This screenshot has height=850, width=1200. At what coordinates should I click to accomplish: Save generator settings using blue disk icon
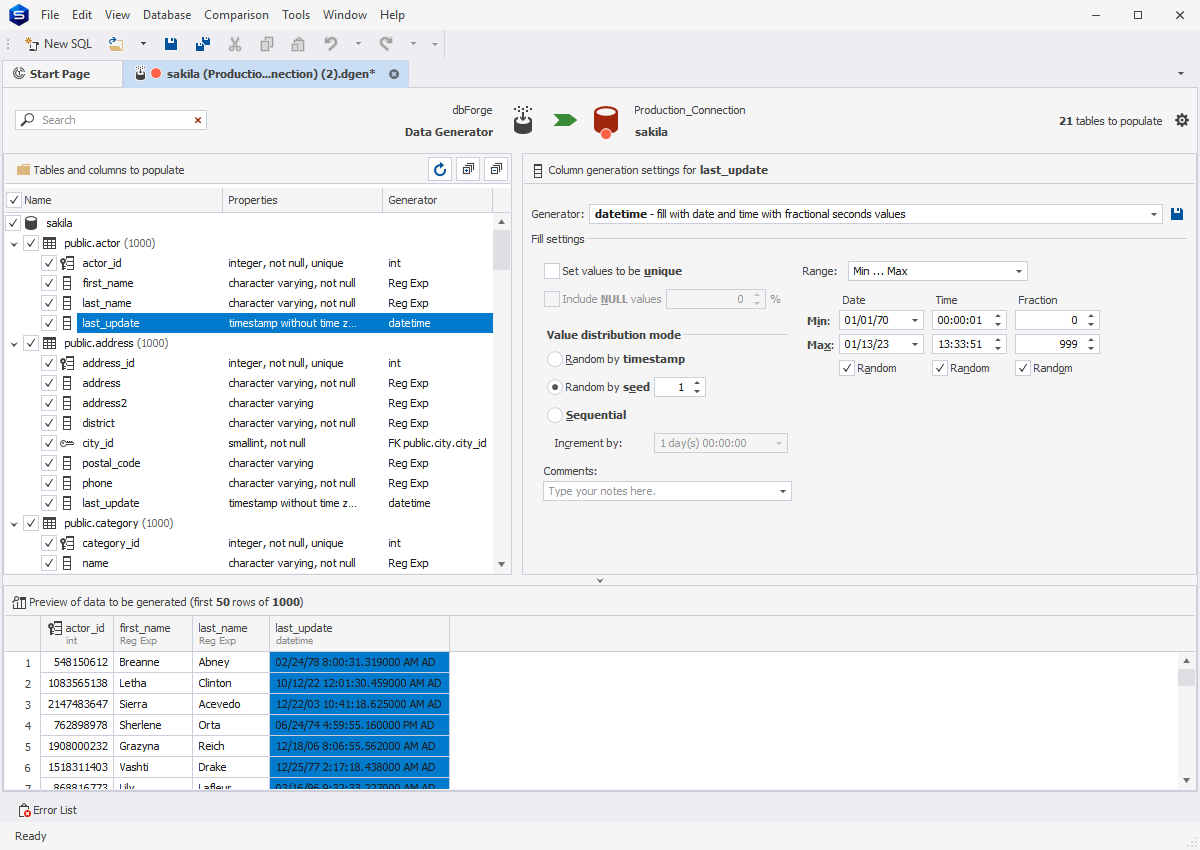coord(1178,214)
